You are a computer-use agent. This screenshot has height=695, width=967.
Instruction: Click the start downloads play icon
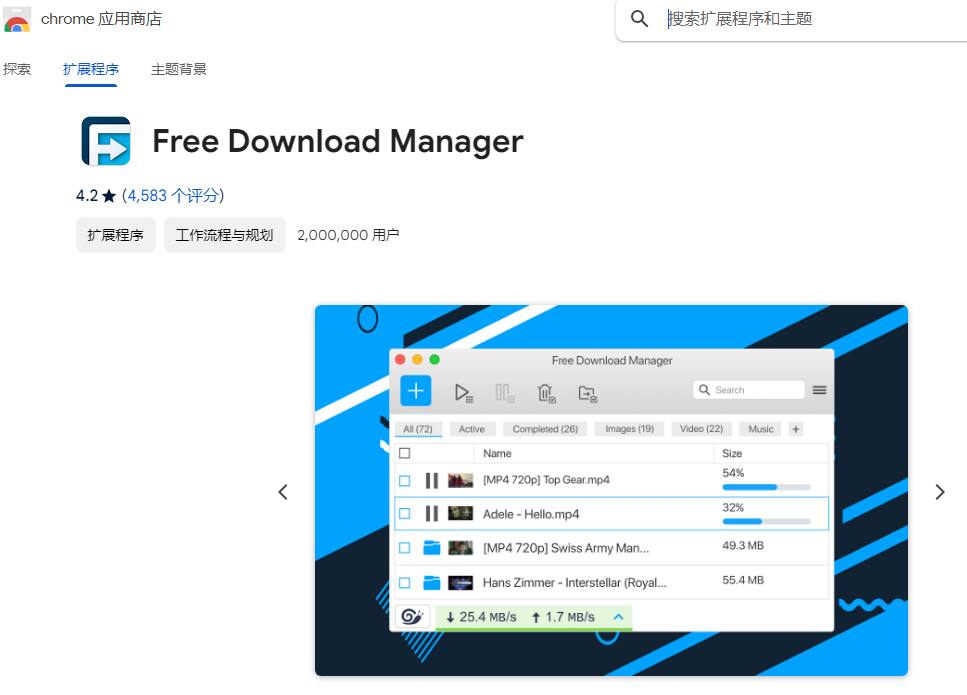click(x=463, y=393)
